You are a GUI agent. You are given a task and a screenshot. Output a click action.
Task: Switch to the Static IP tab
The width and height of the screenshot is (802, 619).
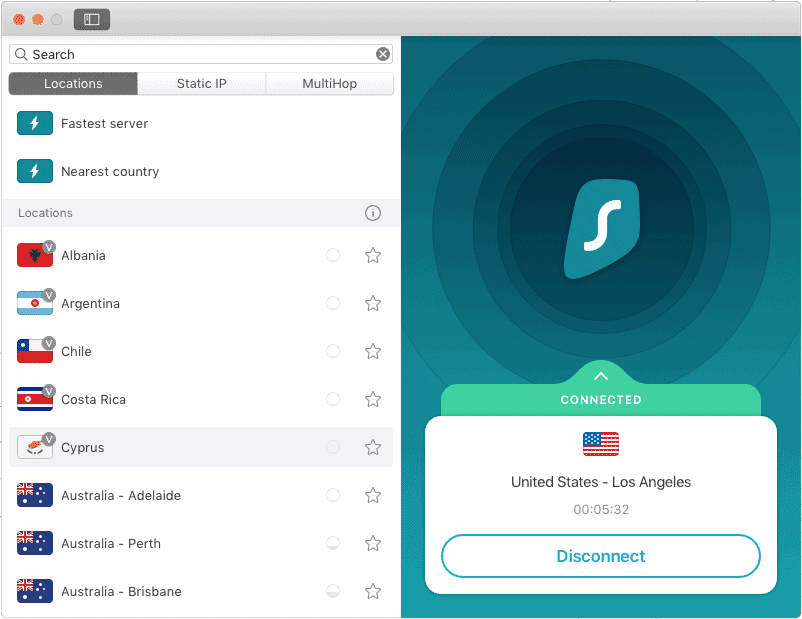[201, 83]
